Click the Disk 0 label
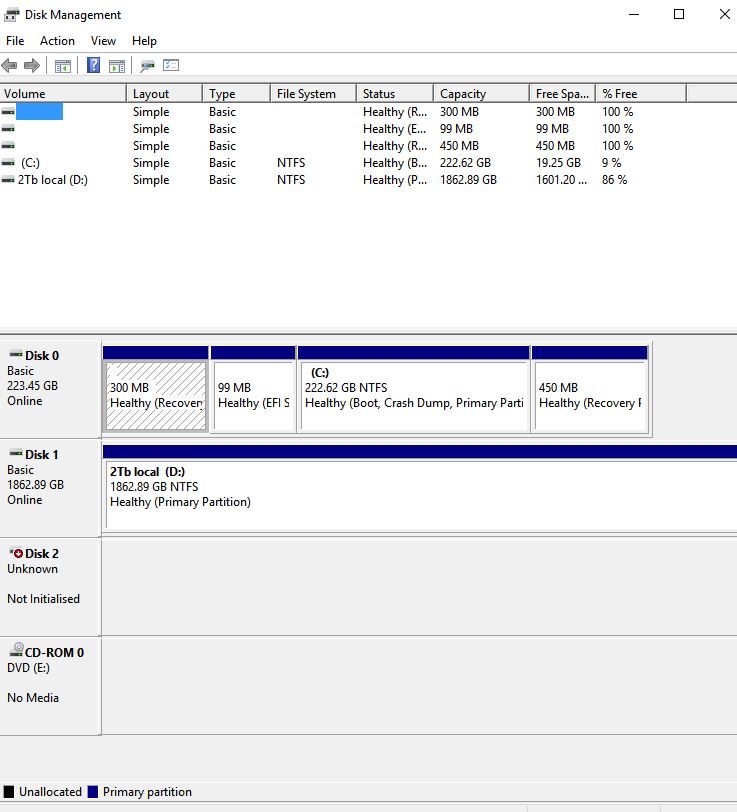The image size is (737, 812). (x=42, y=356)
